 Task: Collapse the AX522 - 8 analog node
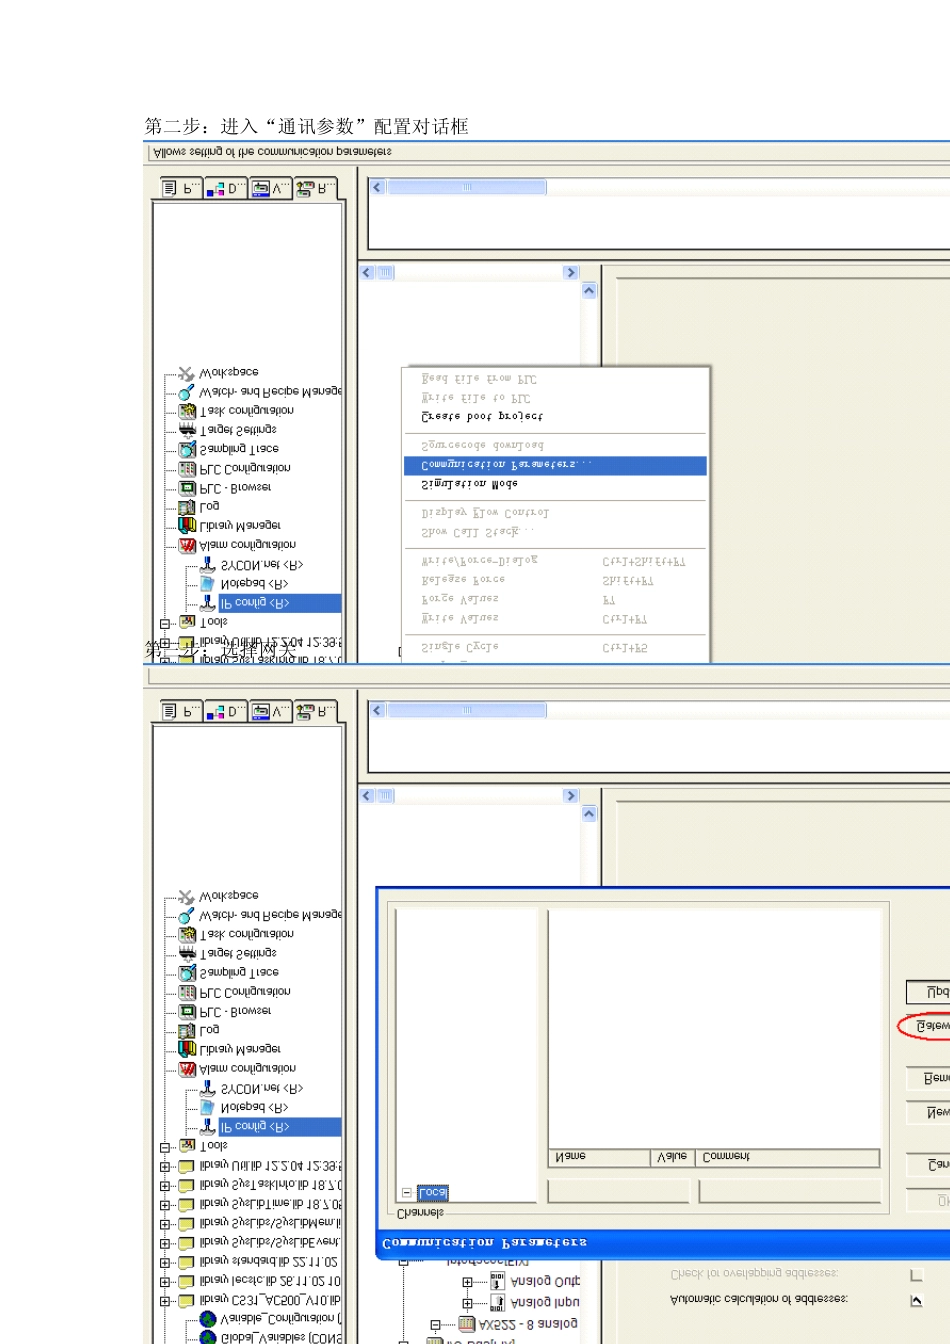click(x=435, y=1324)
